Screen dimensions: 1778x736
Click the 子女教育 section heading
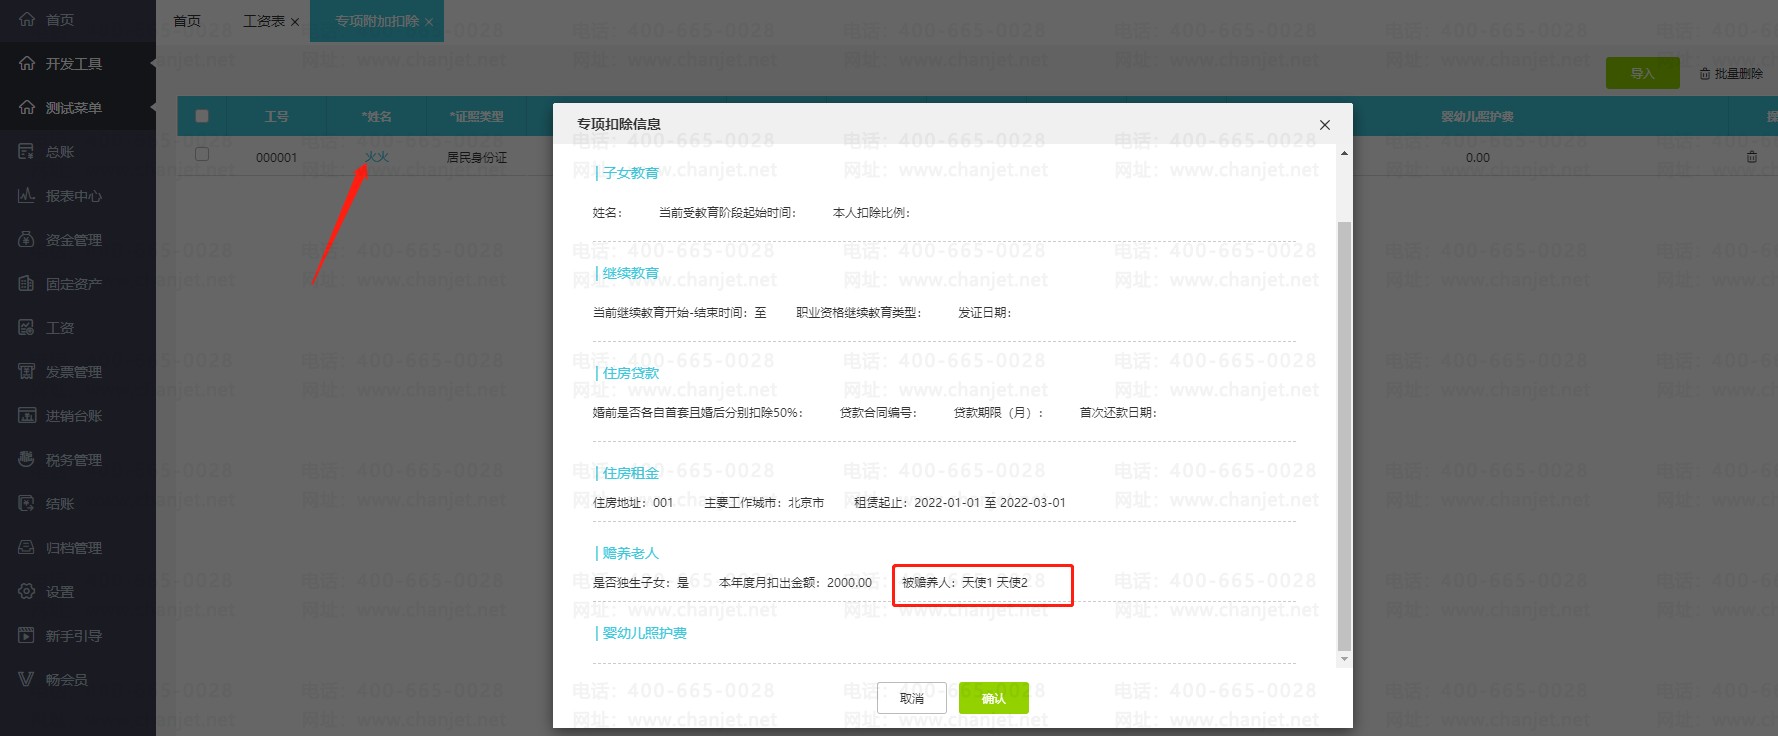click(630, 173)
